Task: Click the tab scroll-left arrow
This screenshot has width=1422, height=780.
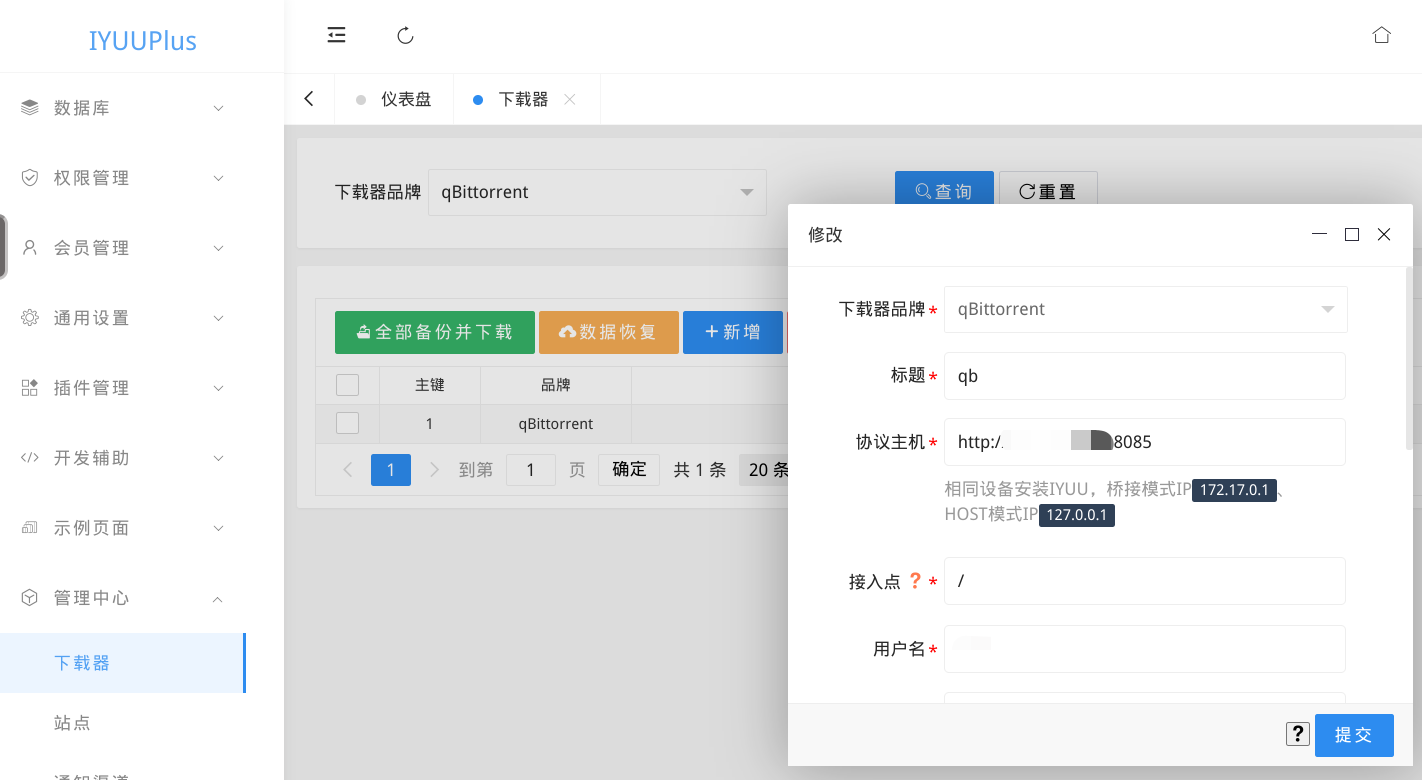Action: click(x=309, y=99)
